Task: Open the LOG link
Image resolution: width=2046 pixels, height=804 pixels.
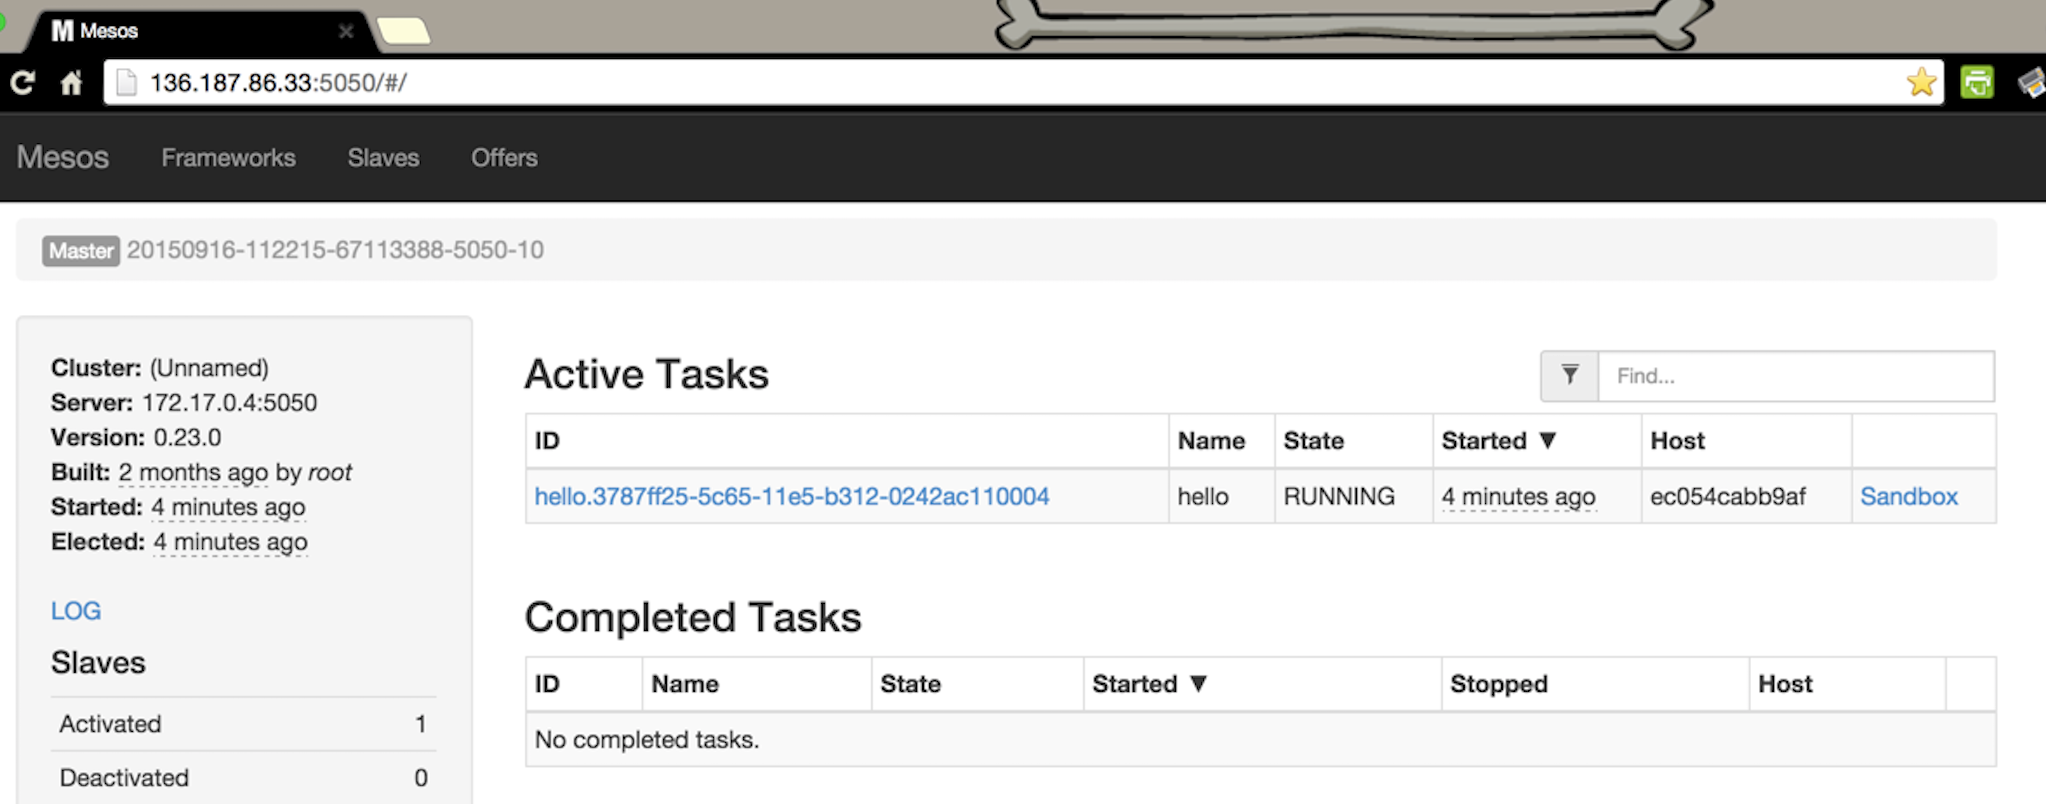Action: point(76,610)
